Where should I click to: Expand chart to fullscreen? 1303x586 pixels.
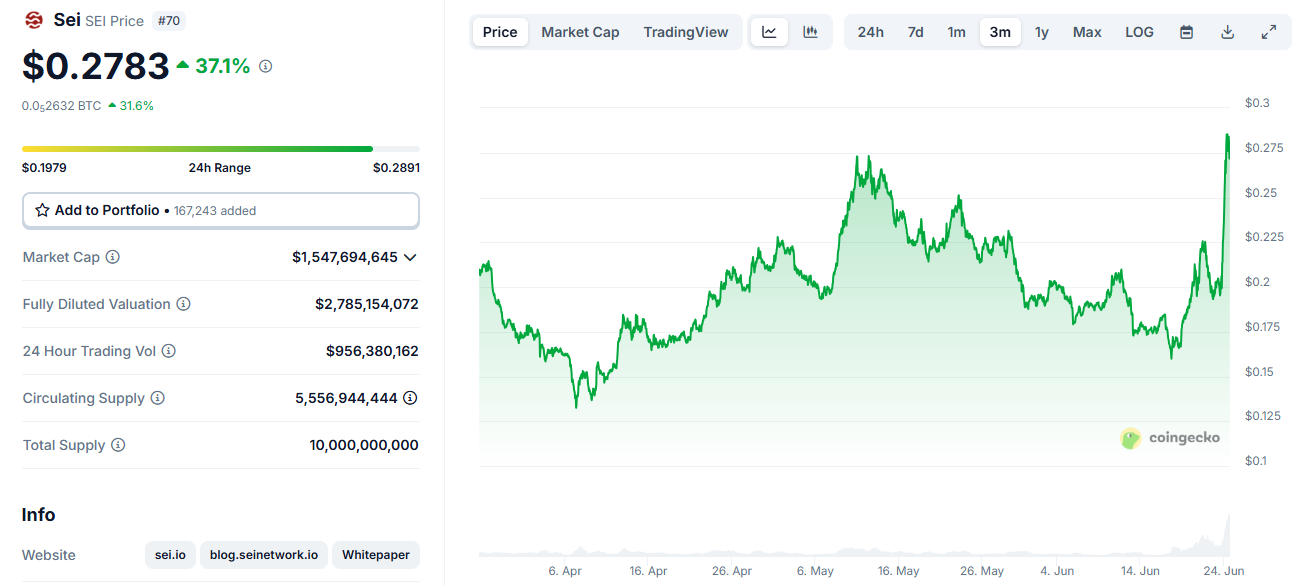(1268, 32)
